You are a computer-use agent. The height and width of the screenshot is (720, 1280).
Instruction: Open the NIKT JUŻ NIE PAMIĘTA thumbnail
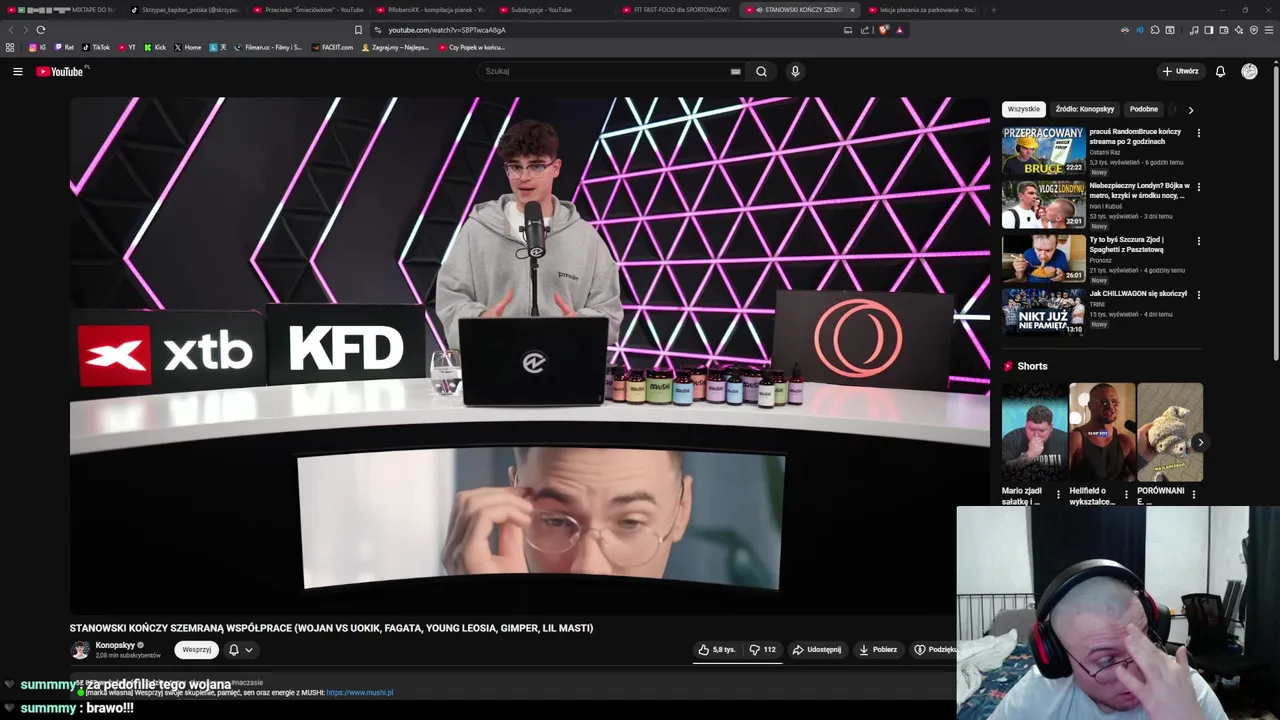[x=1043, y=313]
